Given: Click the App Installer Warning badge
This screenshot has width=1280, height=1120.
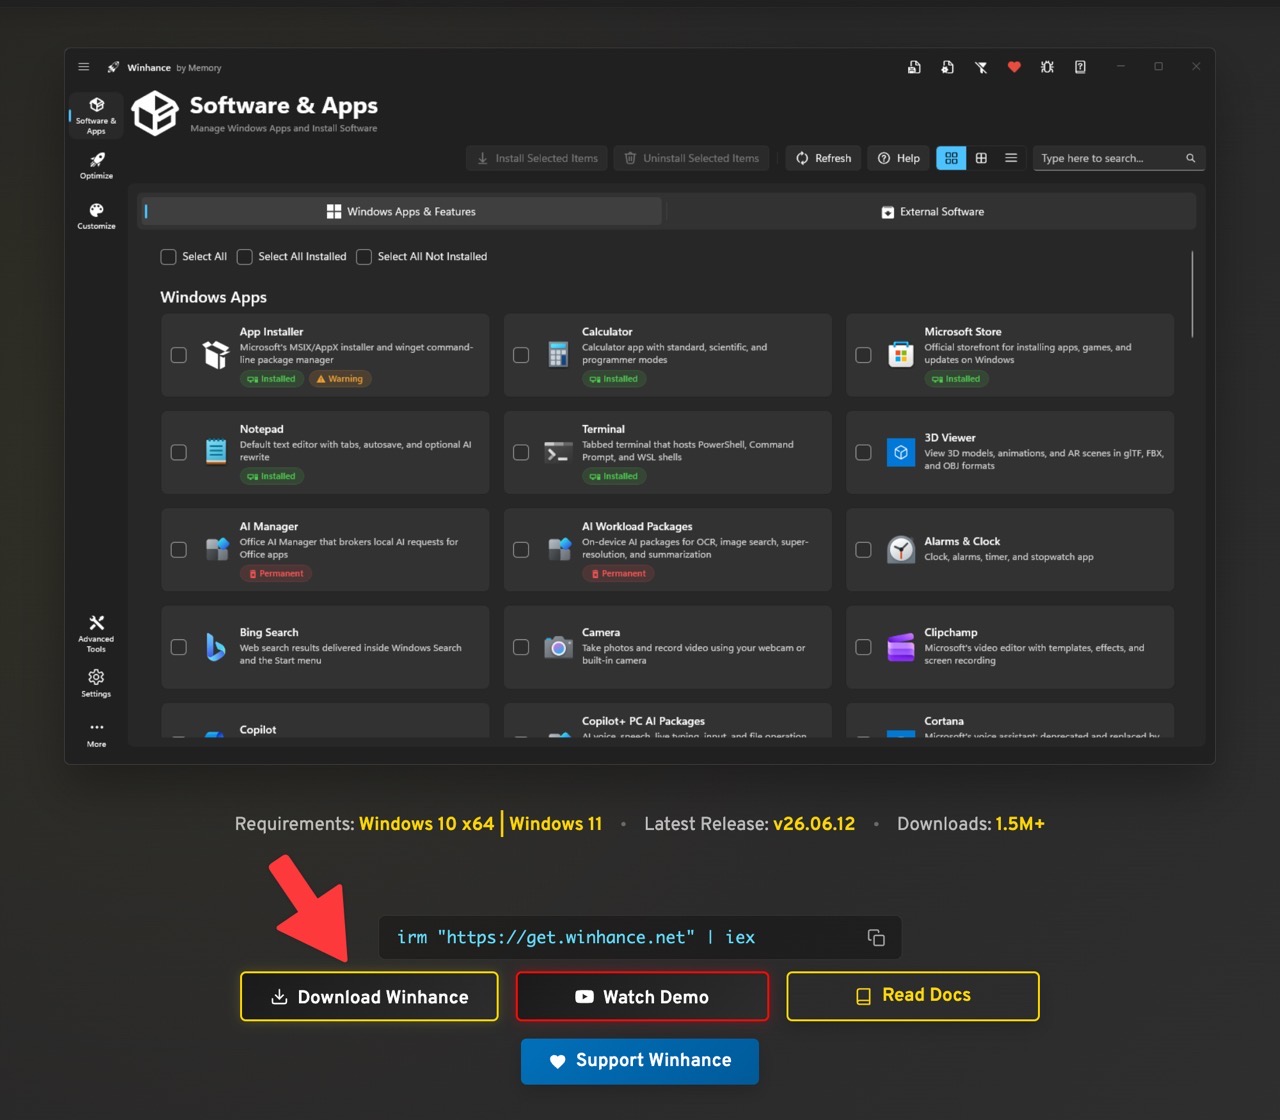Looking at the screenshot, I should (340, 379).
